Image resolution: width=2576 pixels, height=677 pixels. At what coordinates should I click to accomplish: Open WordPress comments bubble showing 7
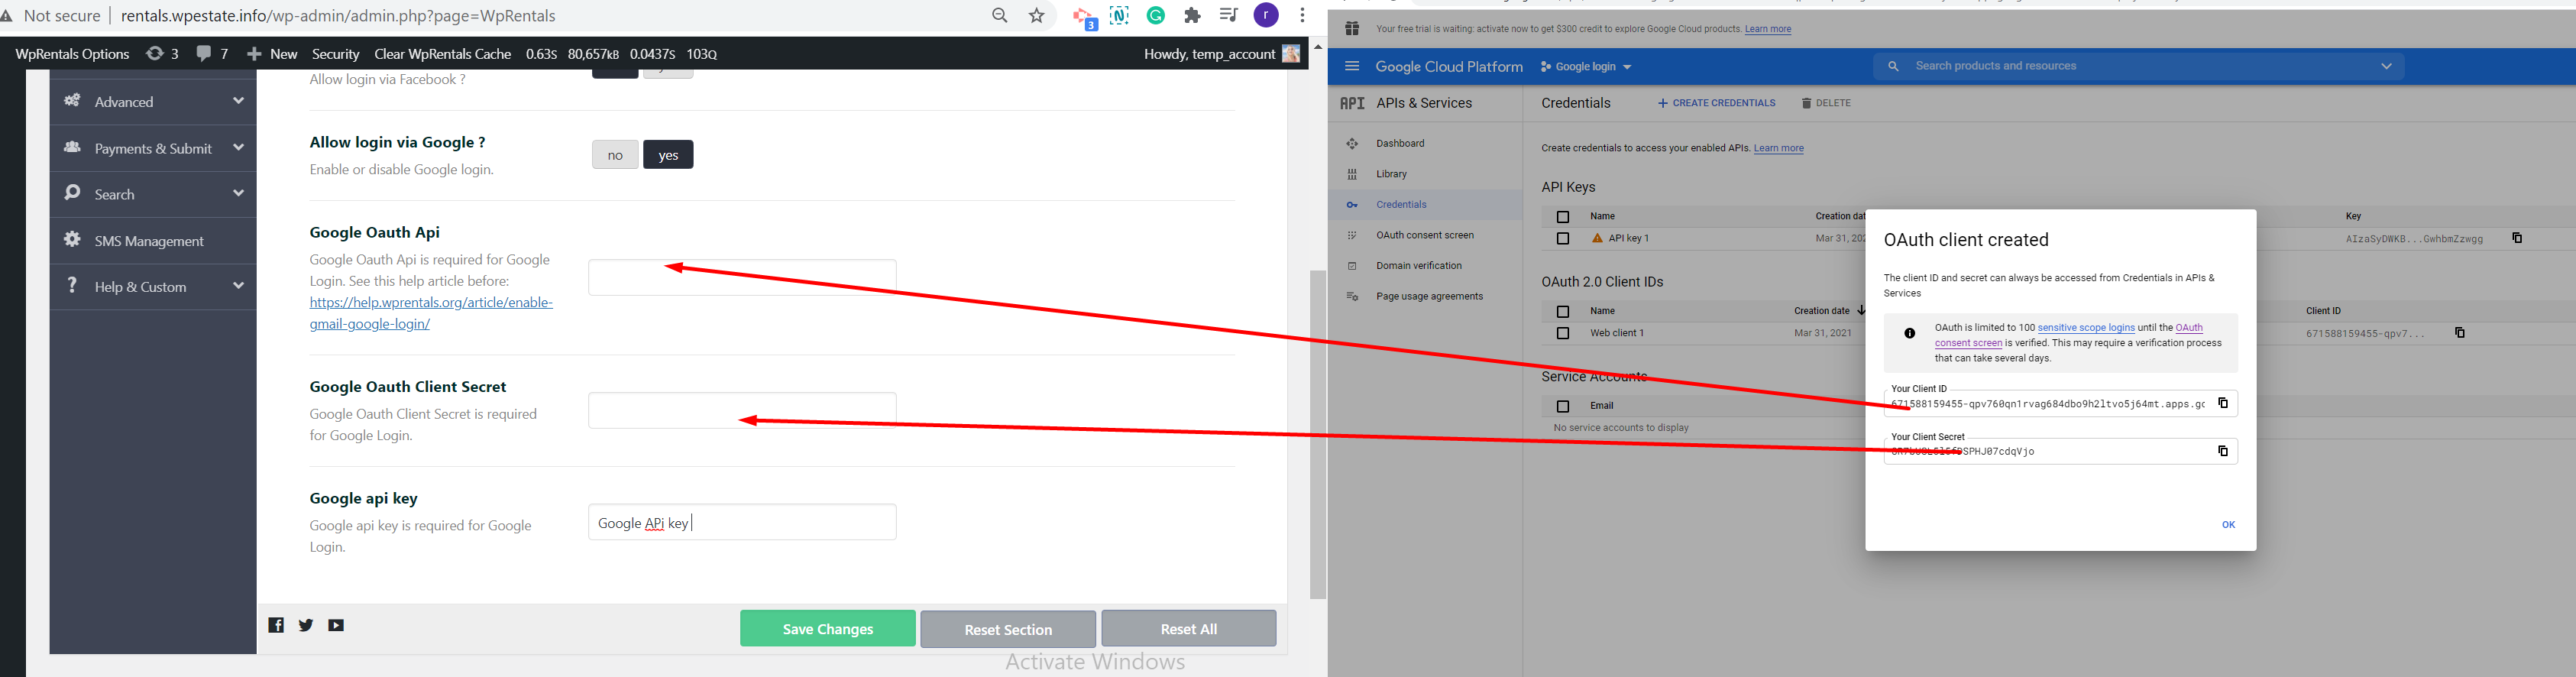213,53
